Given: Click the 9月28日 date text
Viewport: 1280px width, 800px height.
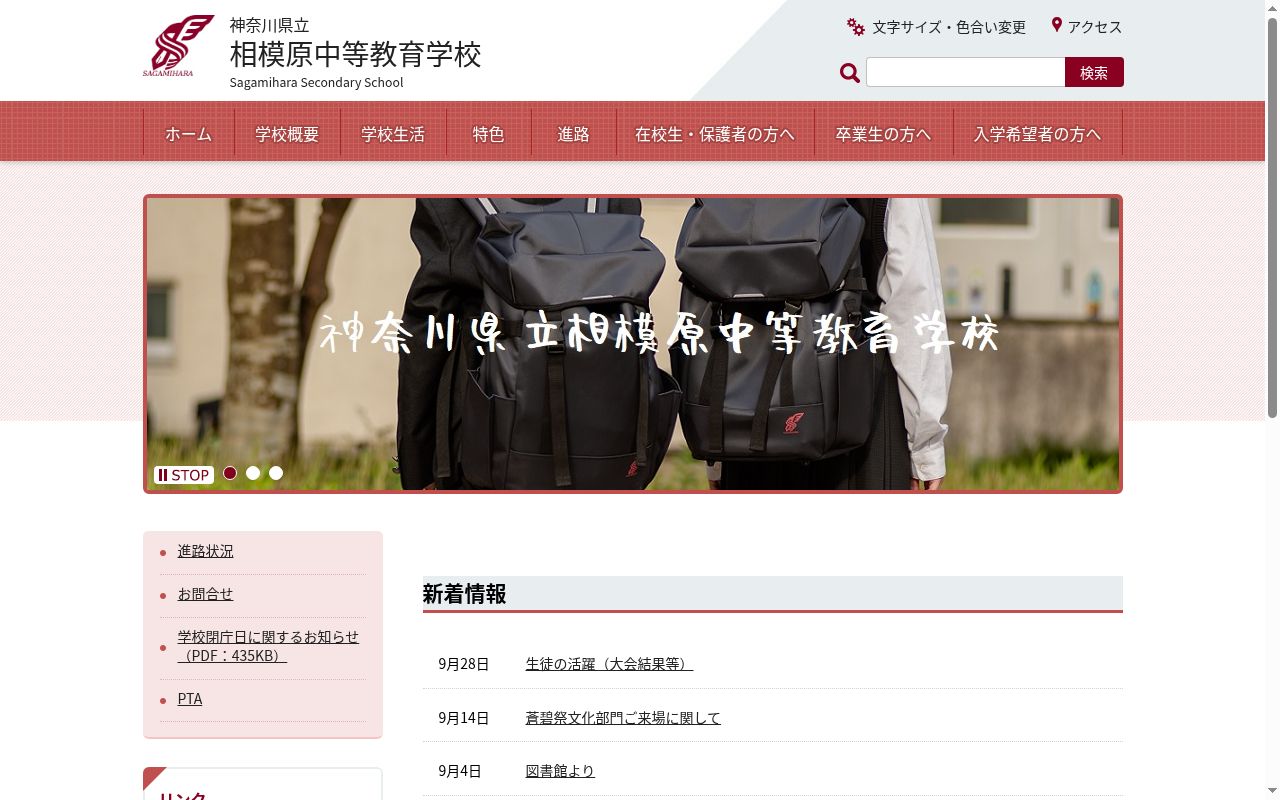Looking at the screenshot, I should (x=463, y=664).
